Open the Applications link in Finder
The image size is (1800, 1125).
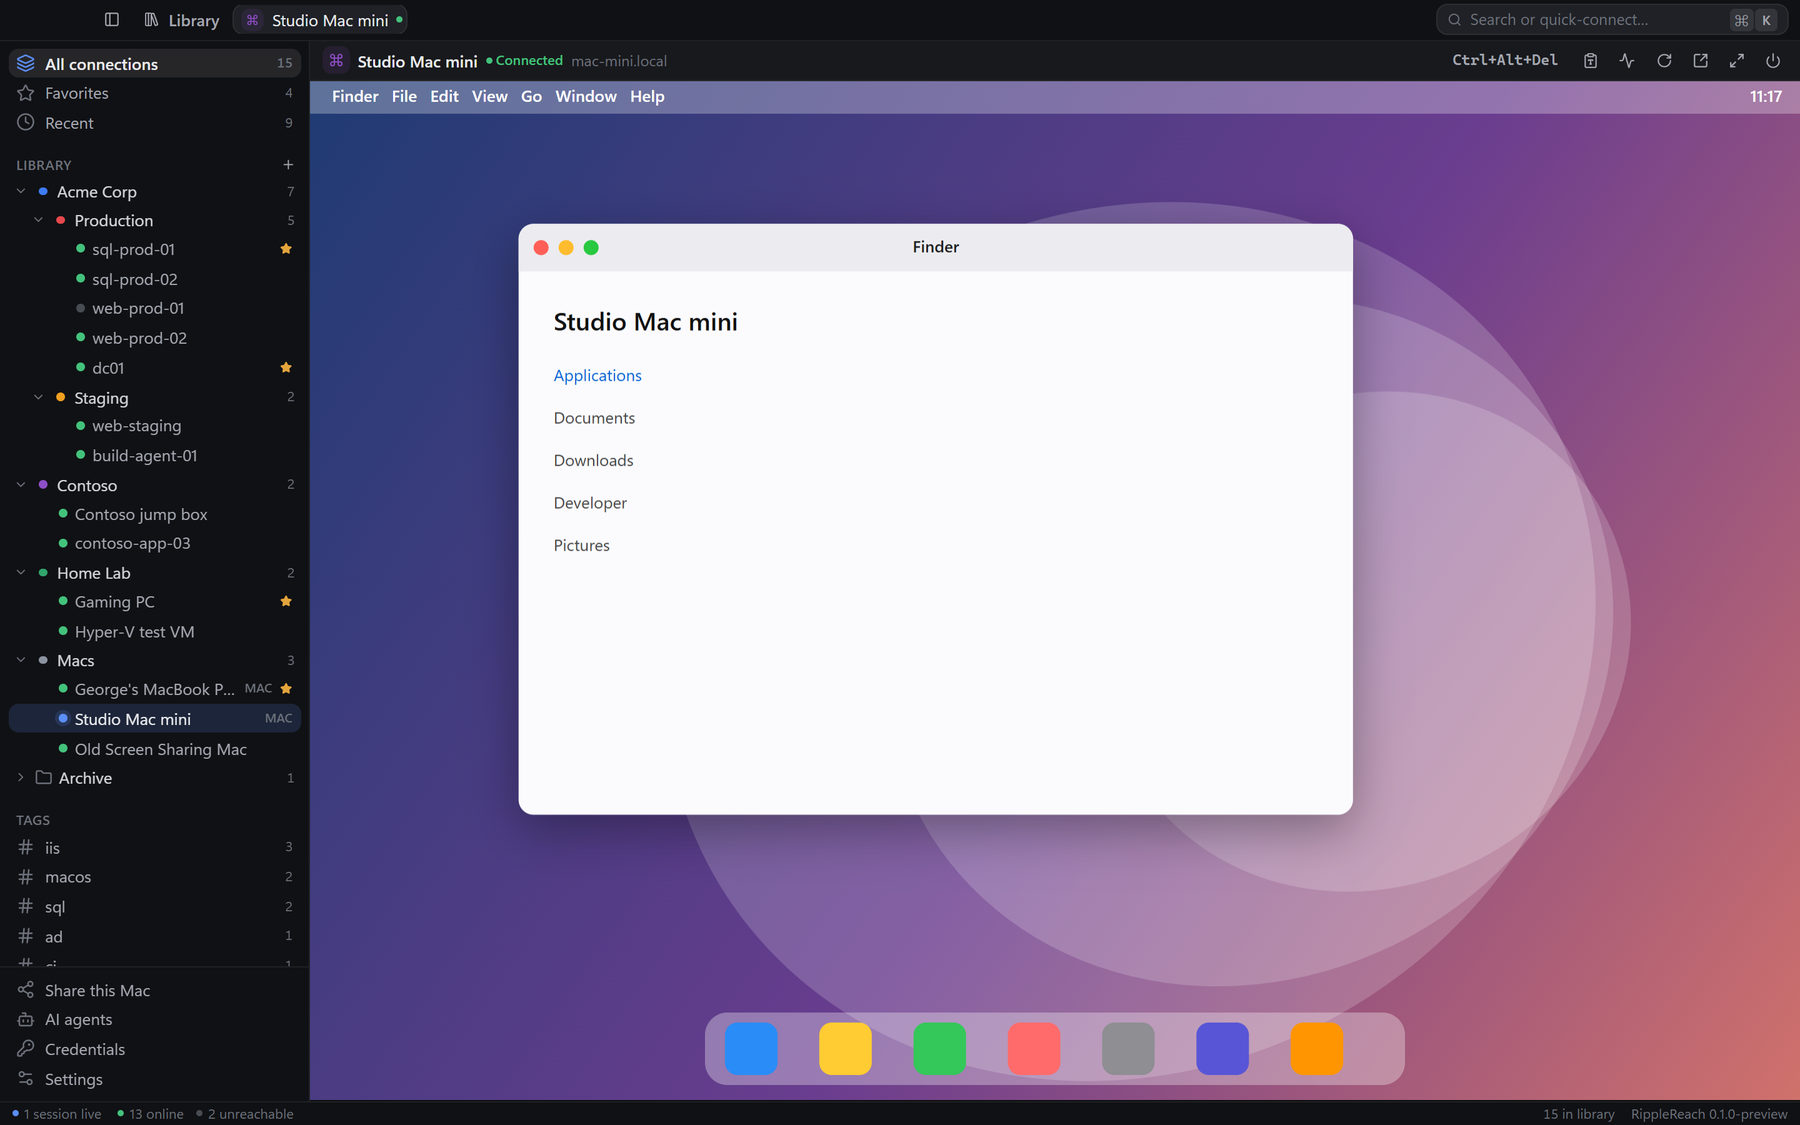click(x=598, y=375)
